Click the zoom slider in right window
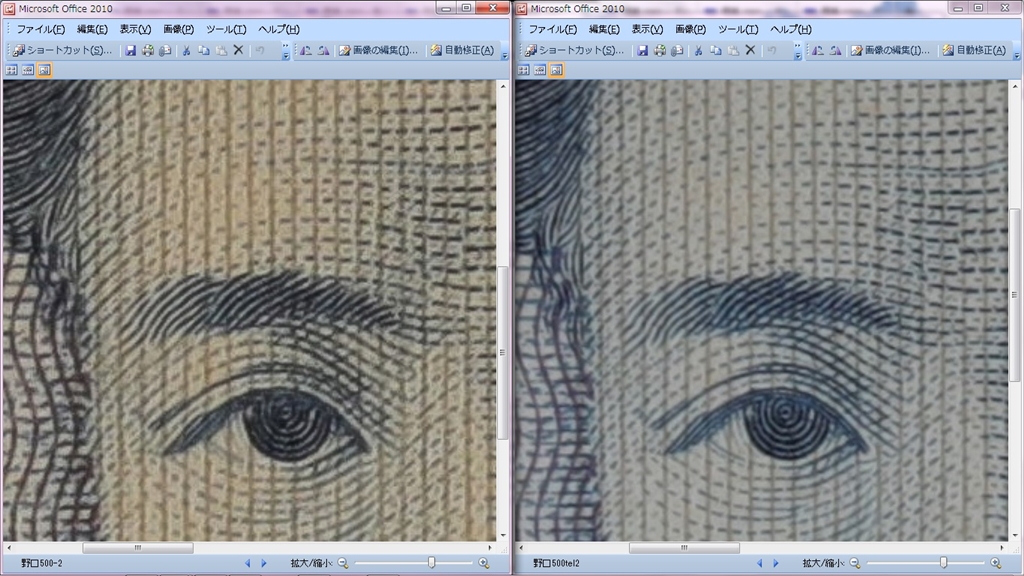The width and height of the screenshot is (1024, 576). pos(943,562)
